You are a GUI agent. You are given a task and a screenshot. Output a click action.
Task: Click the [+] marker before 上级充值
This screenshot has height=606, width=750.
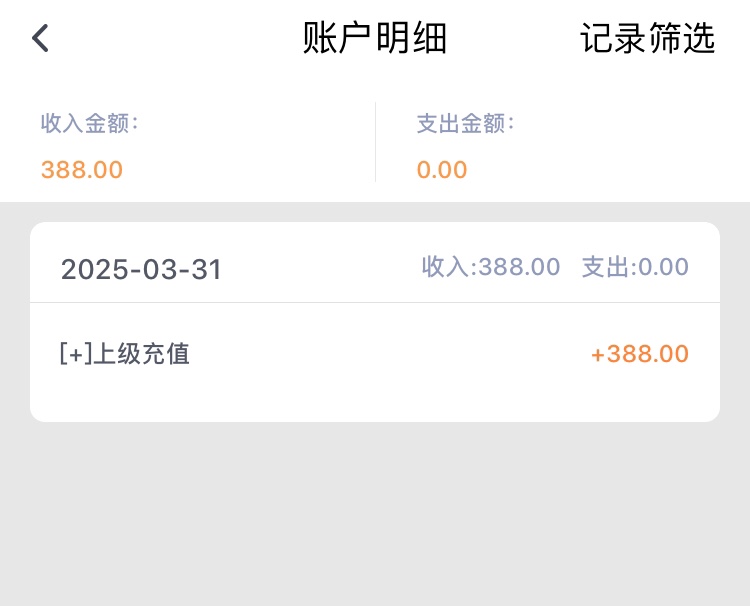point(76,354)
